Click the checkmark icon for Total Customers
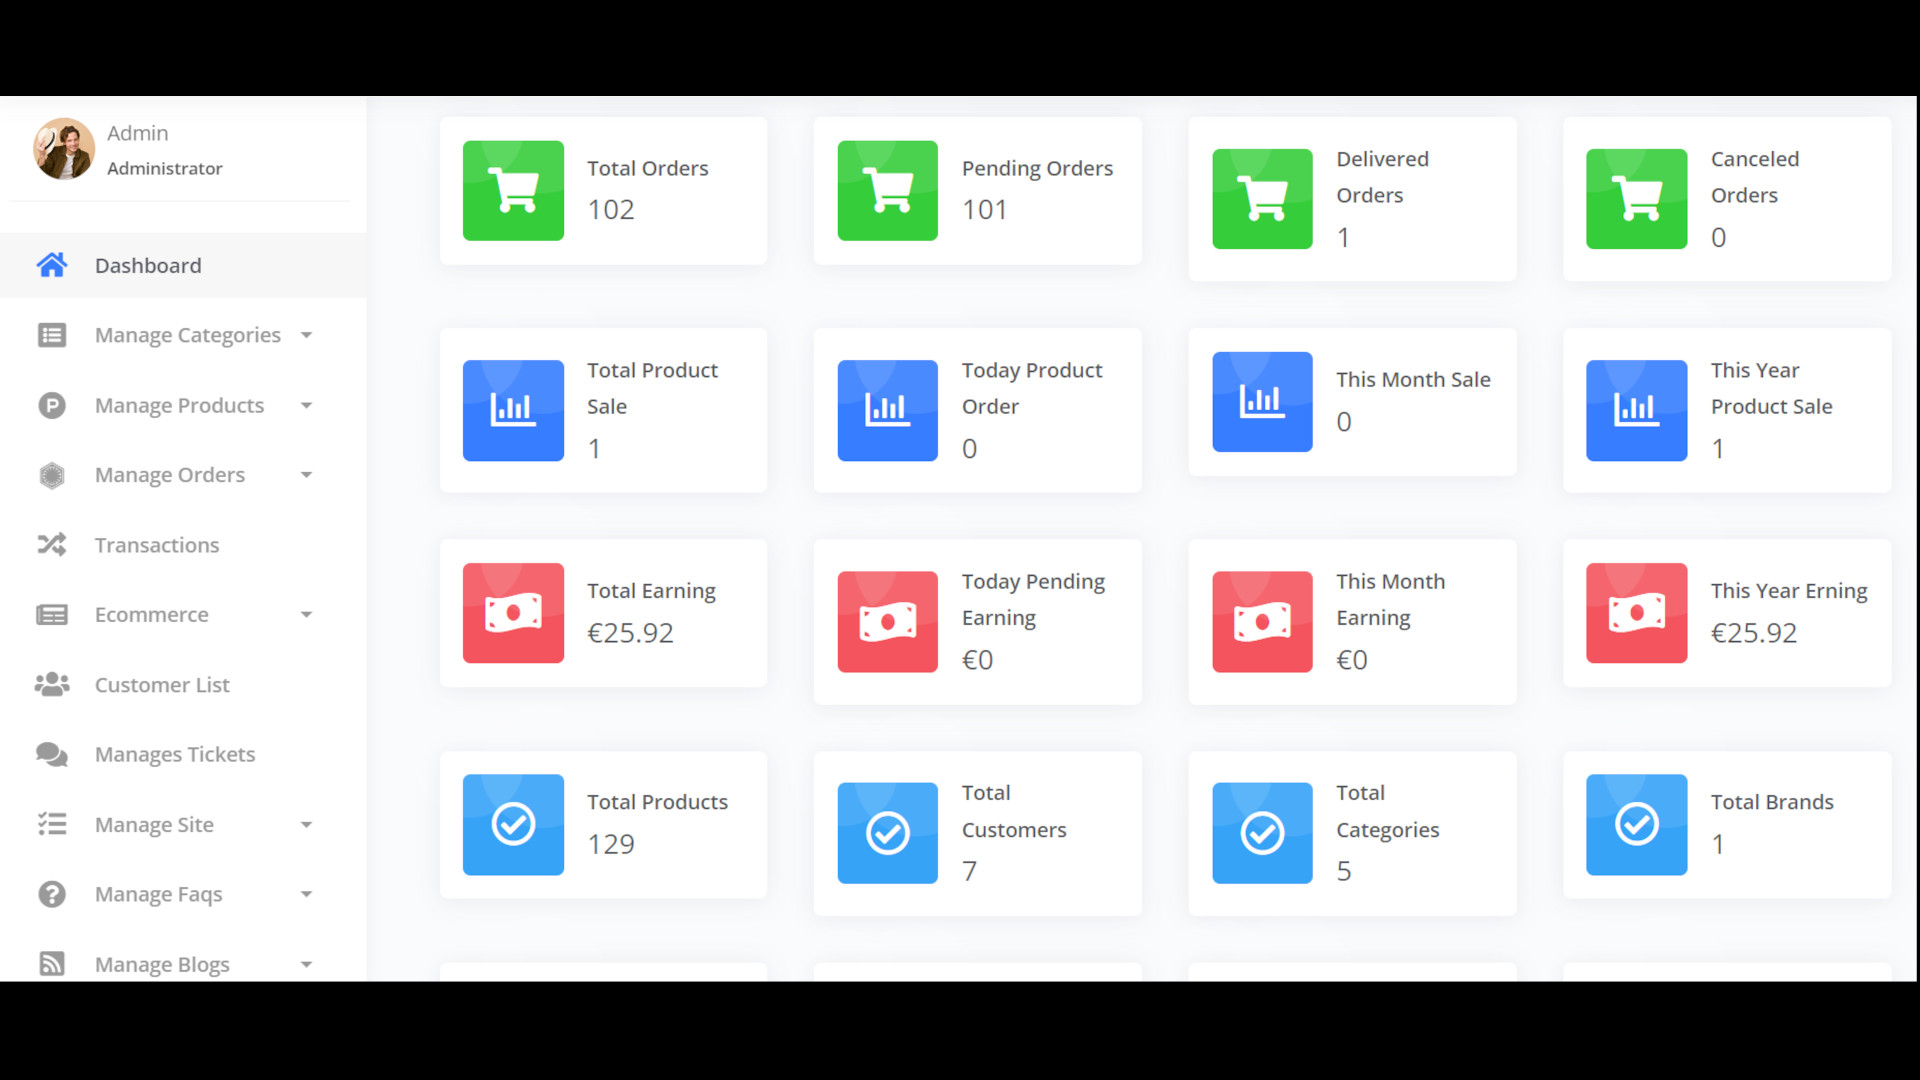 point(887,833)
